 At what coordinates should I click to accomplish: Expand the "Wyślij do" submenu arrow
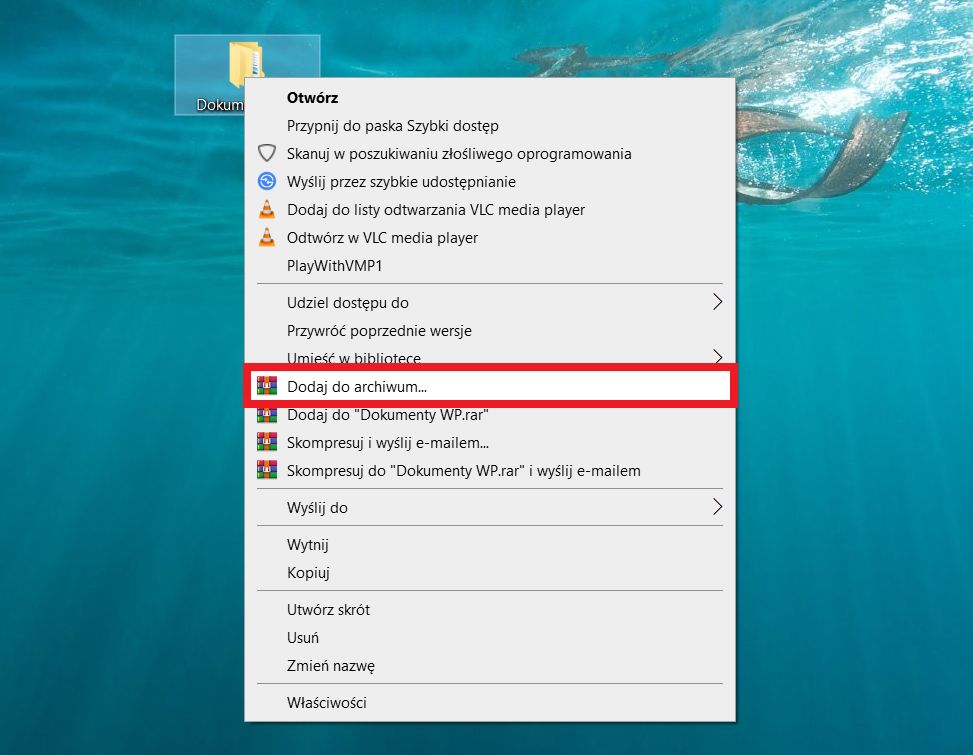(718, 507)
